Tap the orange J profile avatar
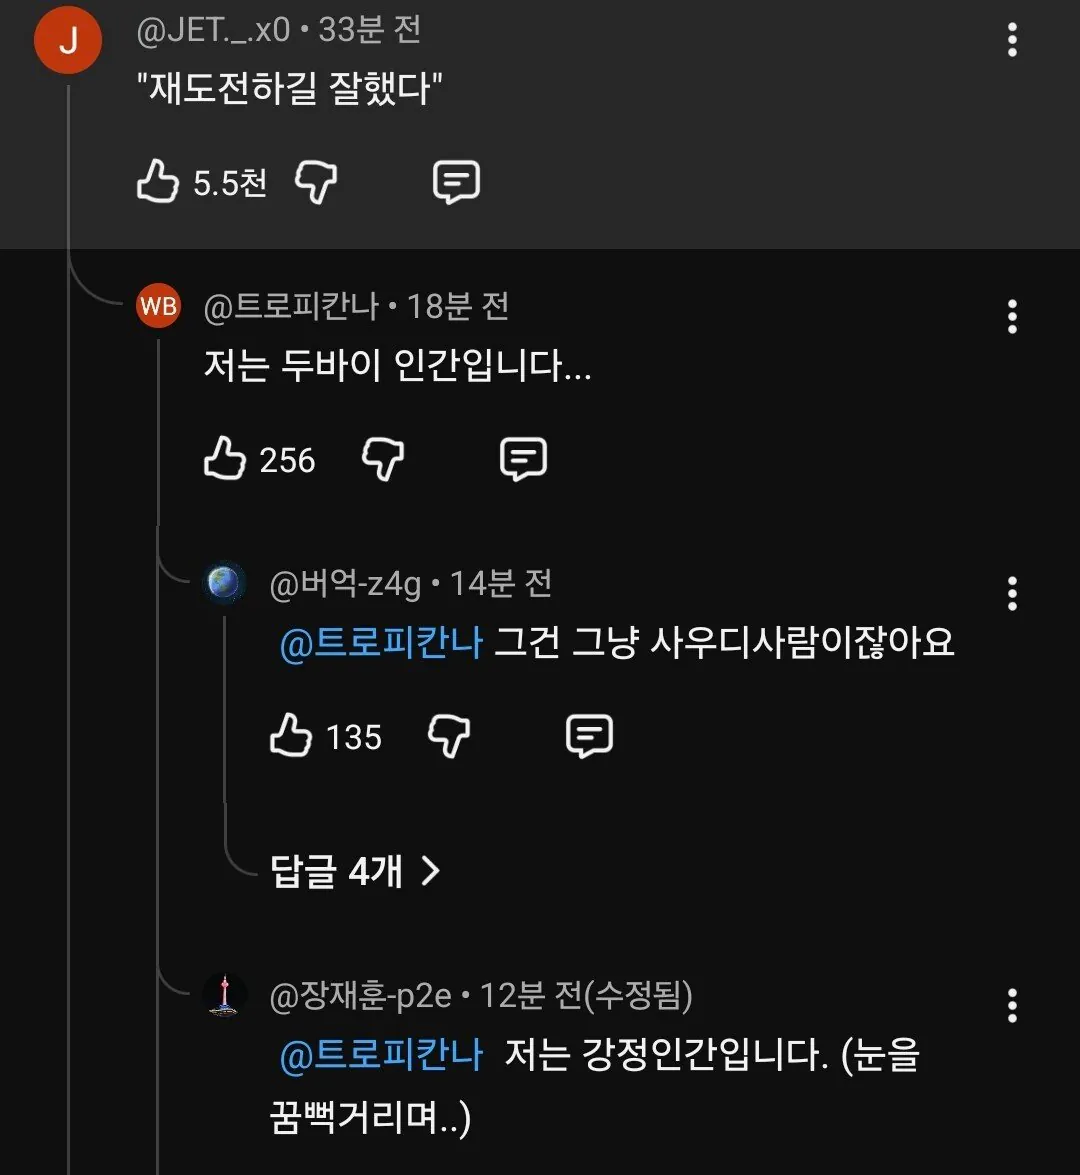The image size is (1080, 1175). (x=68, y=41)
